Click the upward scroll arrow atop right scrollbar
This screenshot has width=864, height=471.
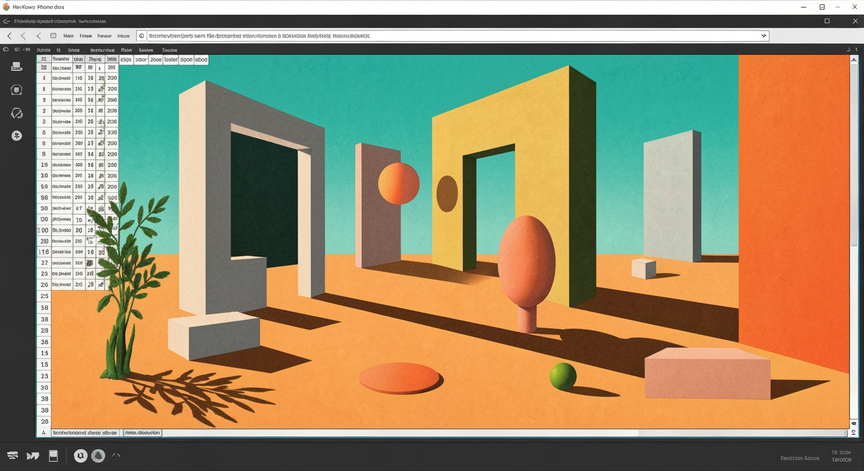855,59
